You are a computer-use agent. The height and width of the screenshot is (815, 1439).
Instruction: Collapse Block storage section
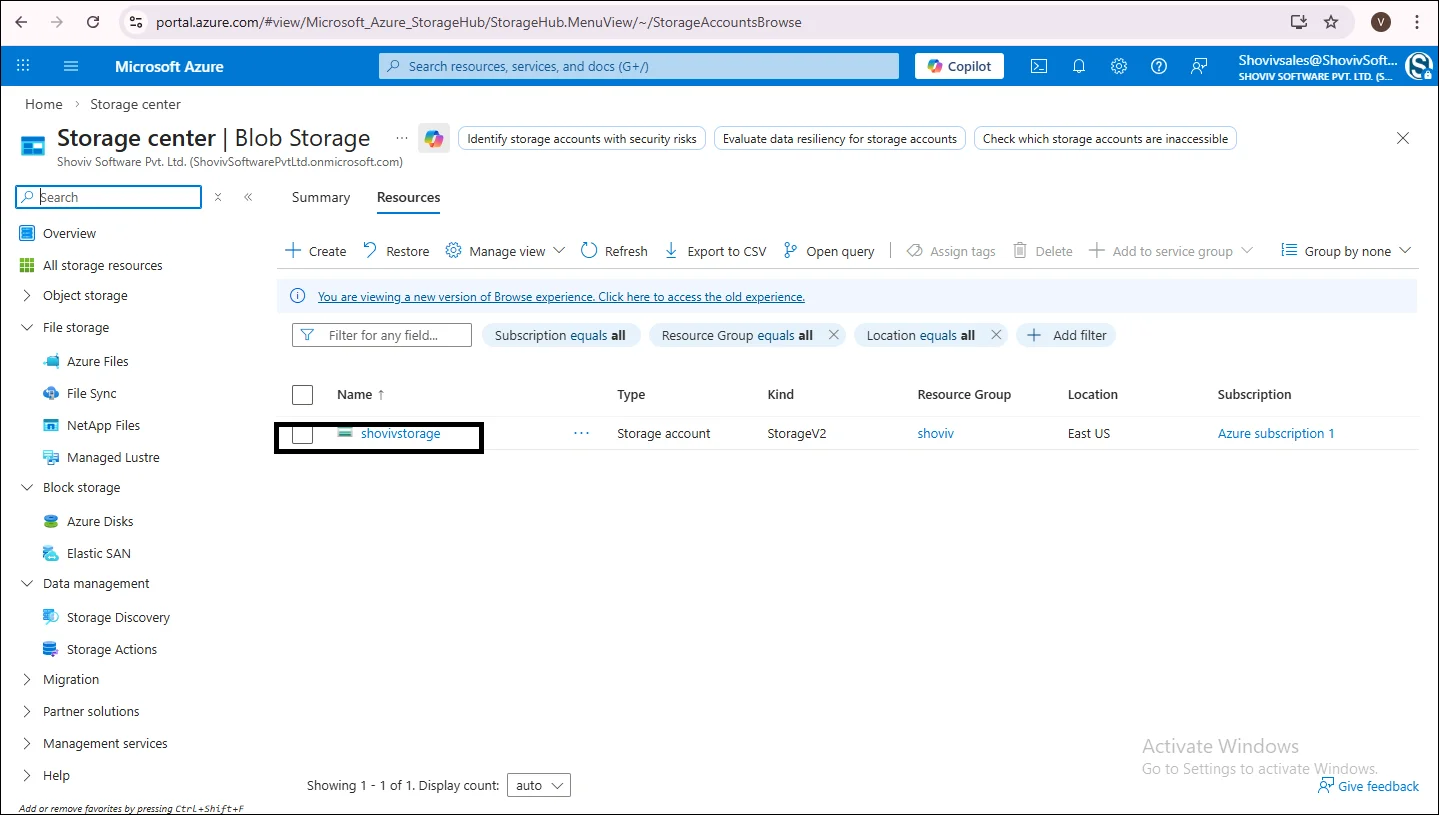point(27,488)
